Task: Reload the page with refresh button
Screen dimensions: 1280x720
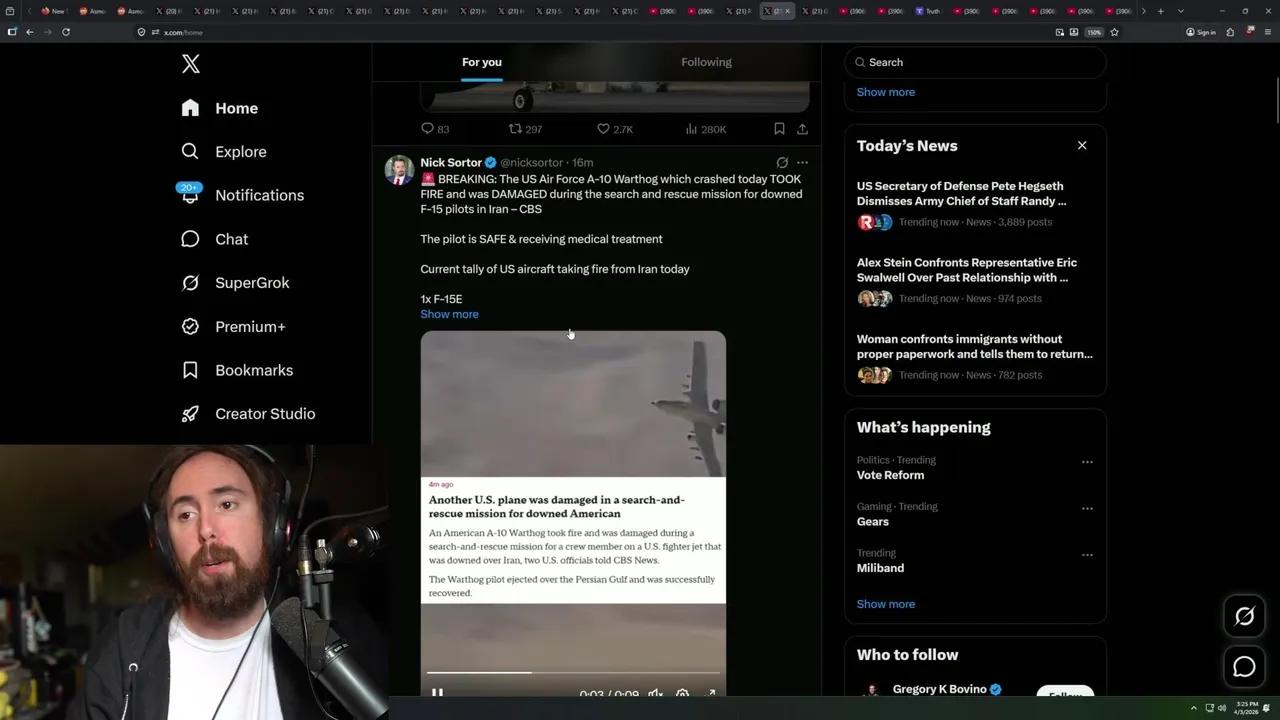Action: (66, 32)
